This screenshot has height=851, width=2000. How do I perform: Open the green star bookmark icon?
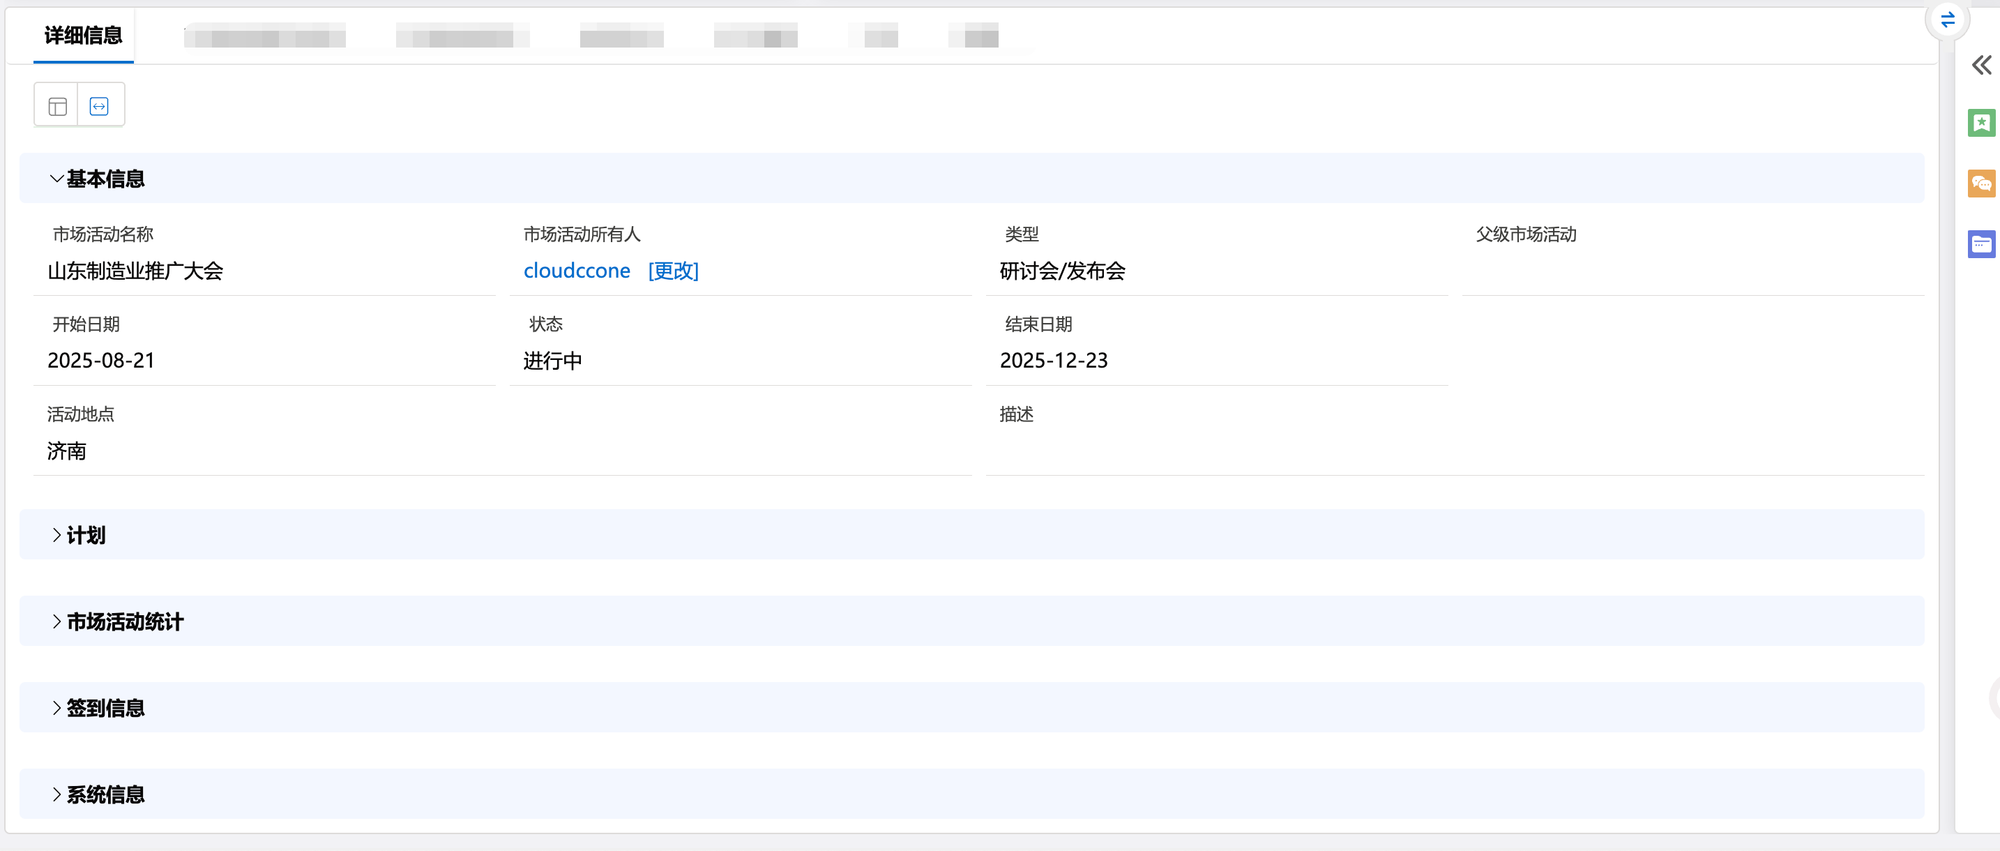[x=1981, y=123]
